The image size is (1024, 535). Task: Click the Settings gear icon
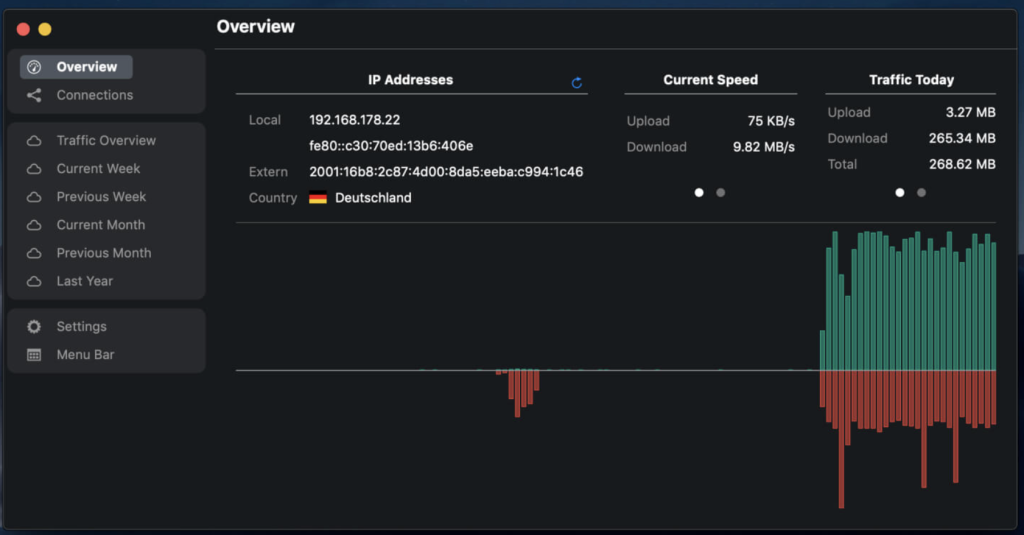[x=34, y=327]
